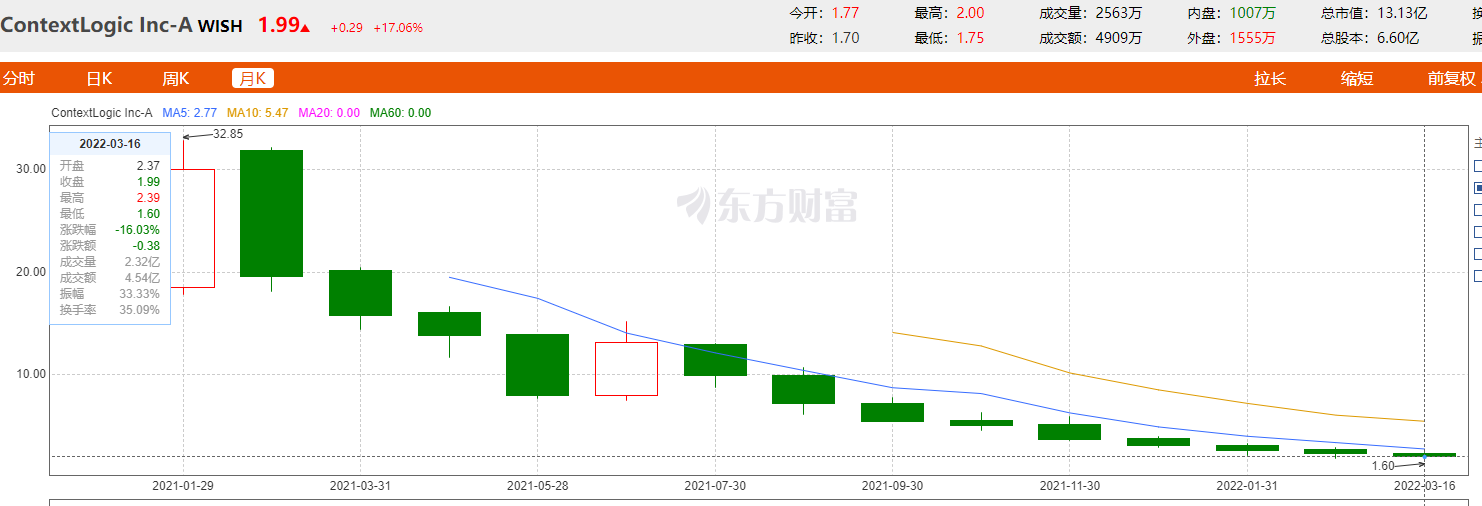Select the tall green candle topping near 32
The width and height of the screenshot is (1482, 506).
click(271, 213)
